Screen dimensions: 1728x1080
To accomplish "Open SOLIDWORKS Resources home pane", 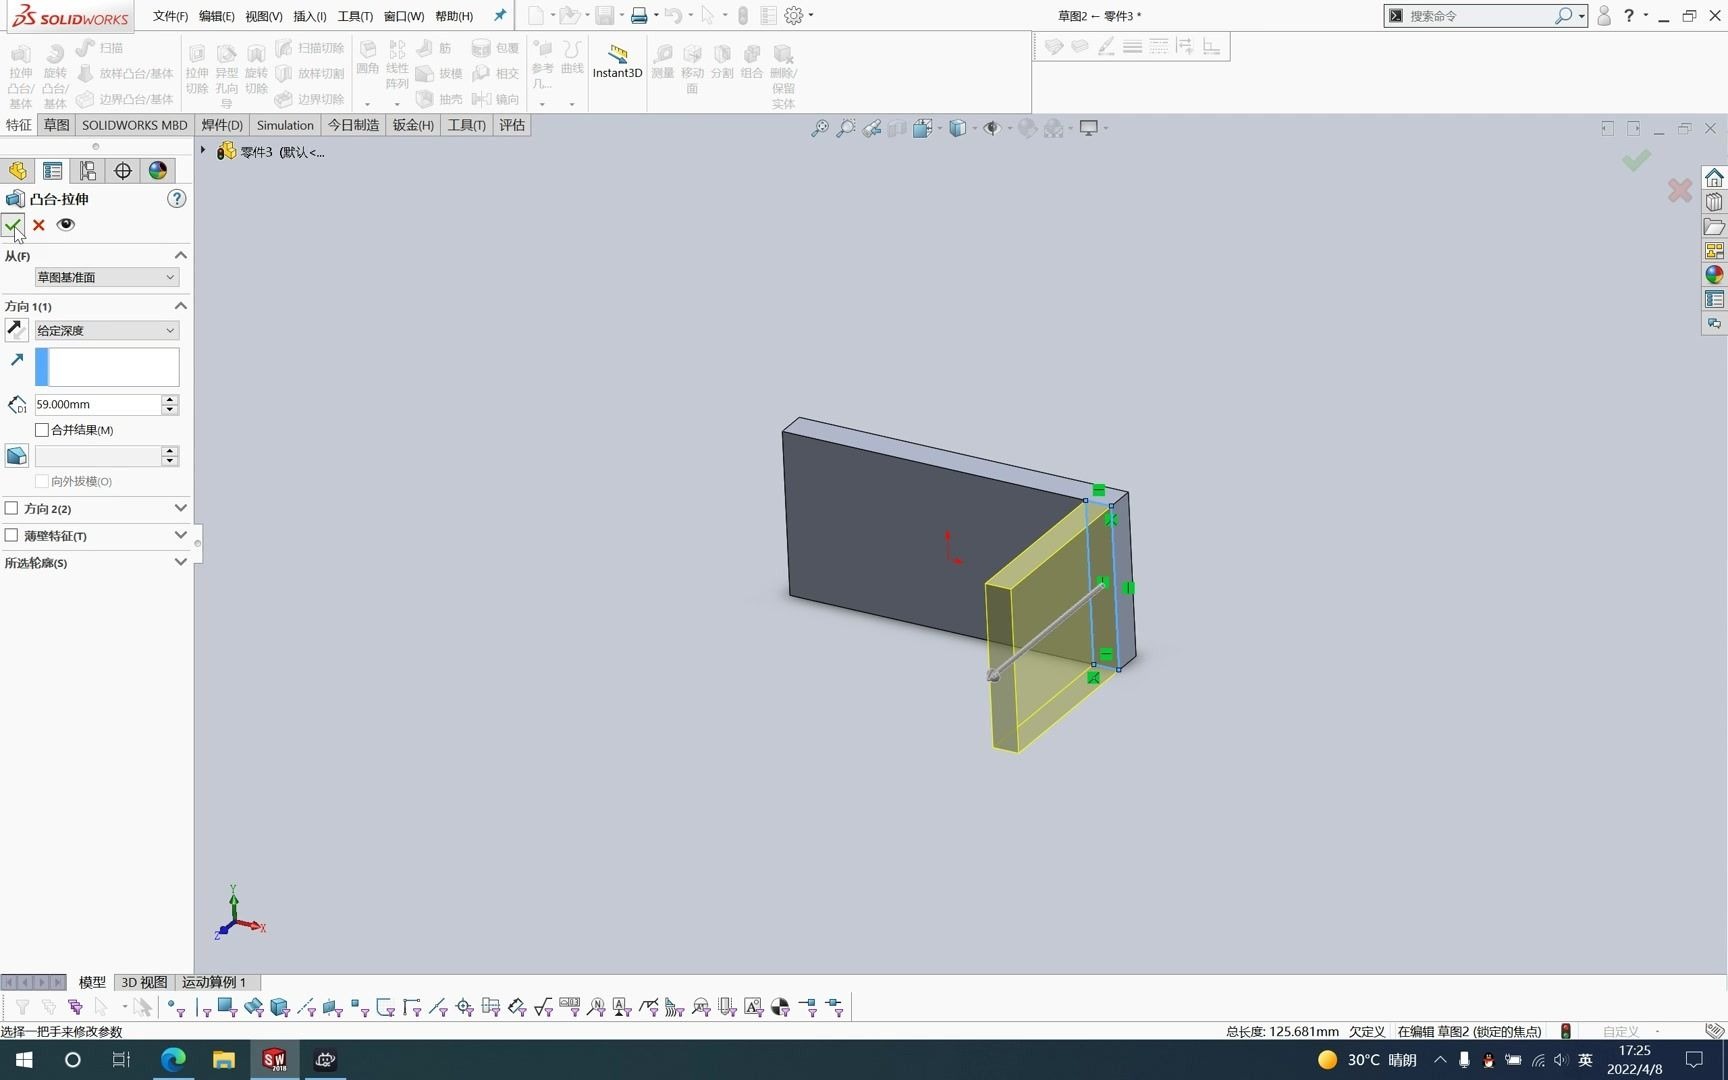I will (1714, 178).
